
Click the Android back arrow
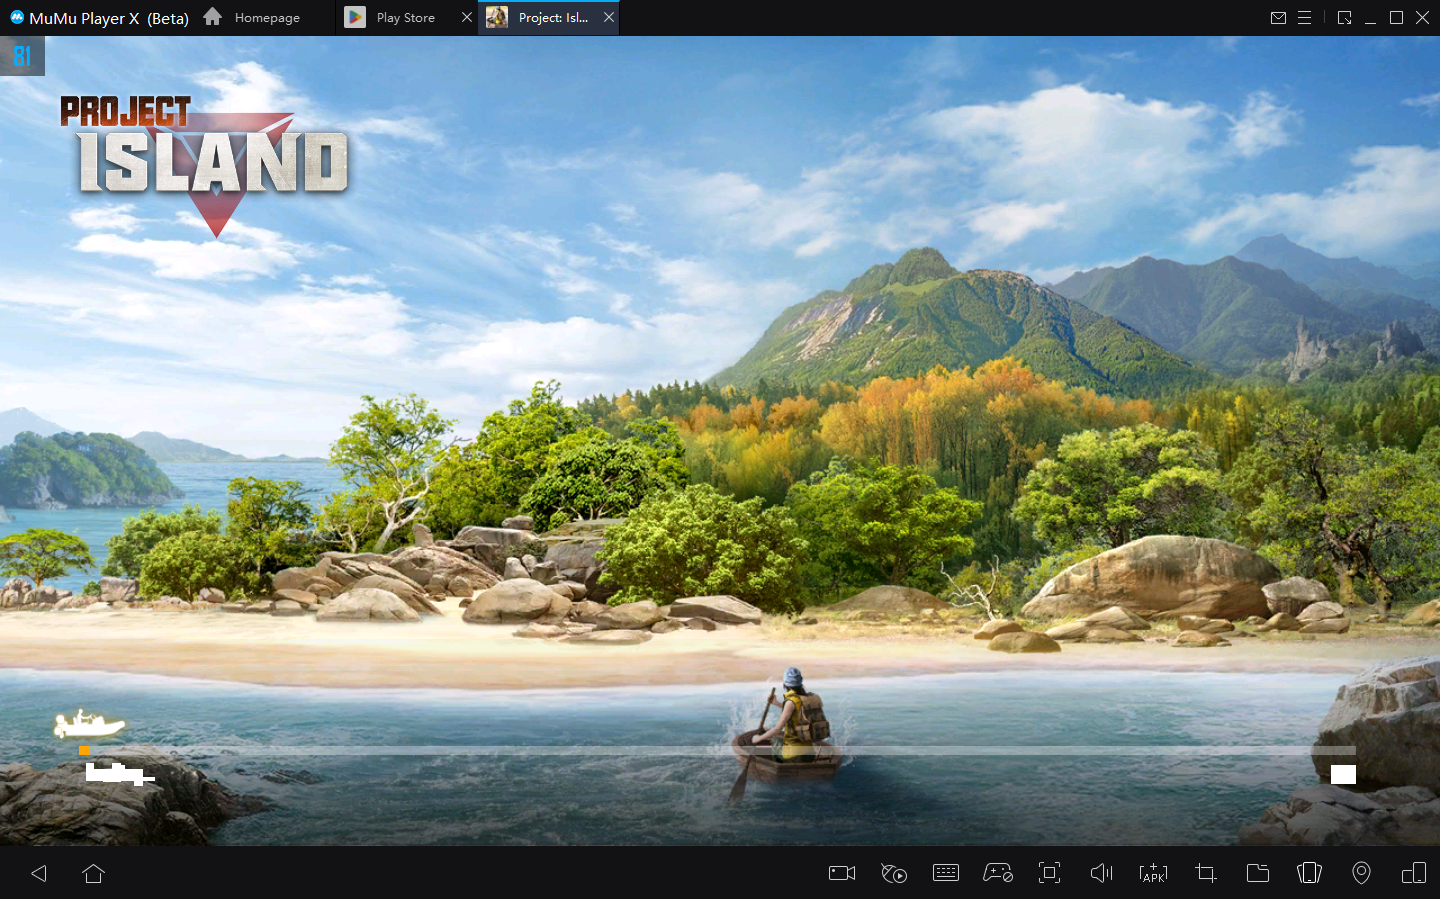39,873
